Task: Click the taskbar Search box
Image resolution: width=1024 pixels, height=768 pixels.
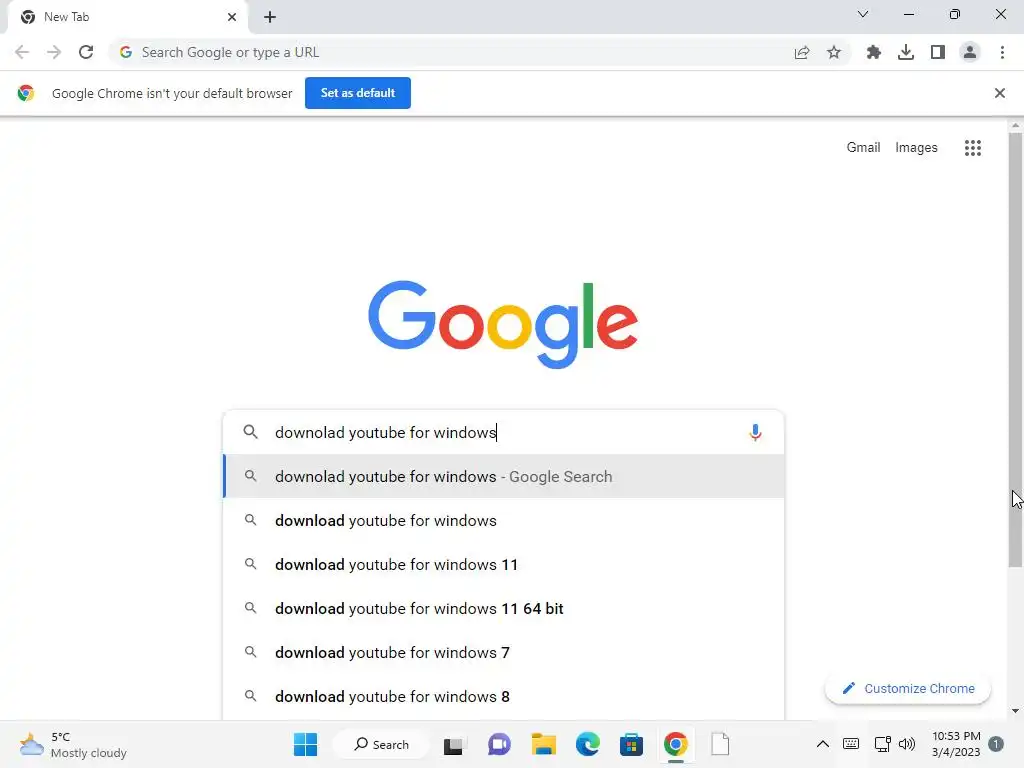Action: pos(381,744)
